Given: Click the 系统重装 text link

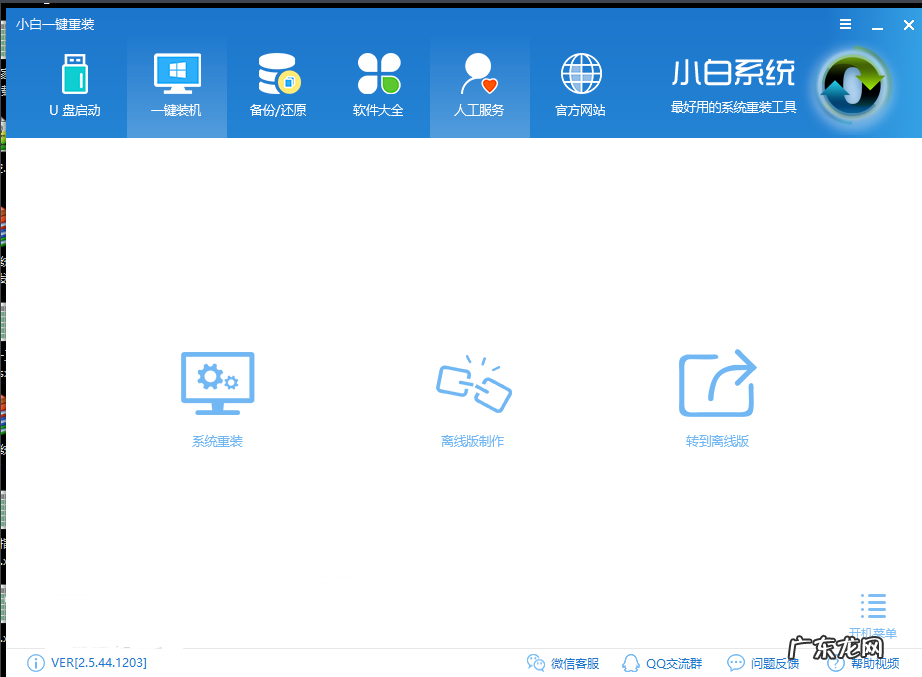Looking at the screenshot, I should point(218,441).
